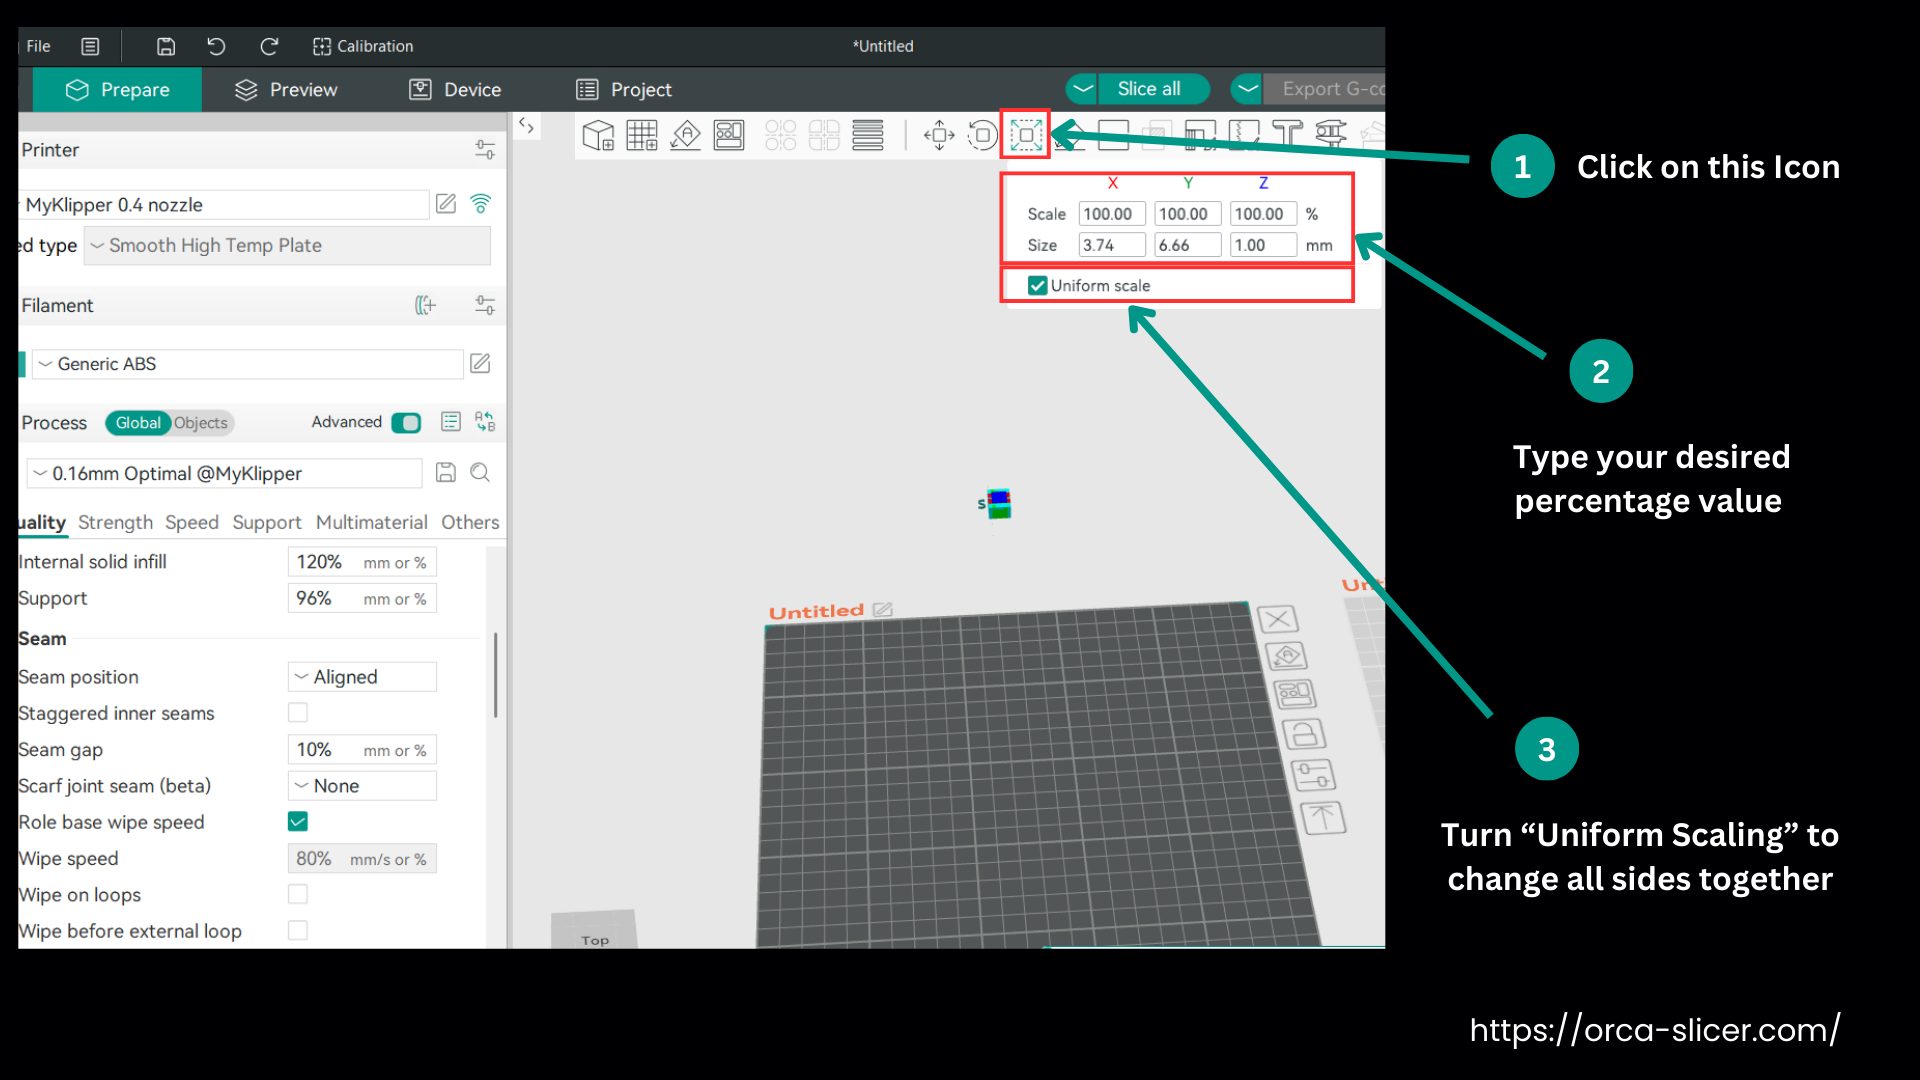Open the Multimaterial settings tab

click(x=371, y=522)
